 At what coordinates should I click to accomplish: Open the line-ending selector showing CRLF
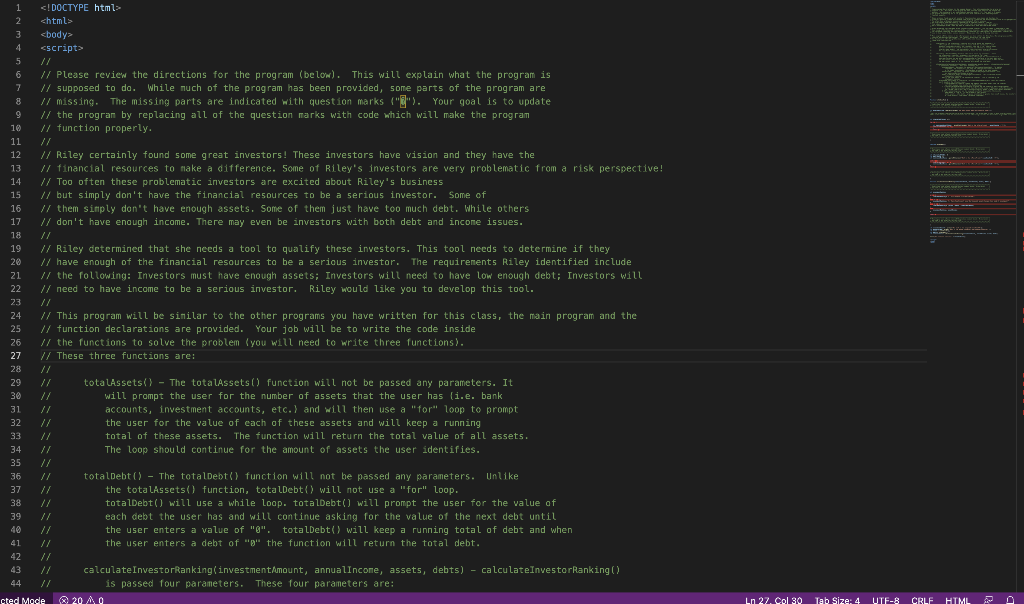point(921,599)
